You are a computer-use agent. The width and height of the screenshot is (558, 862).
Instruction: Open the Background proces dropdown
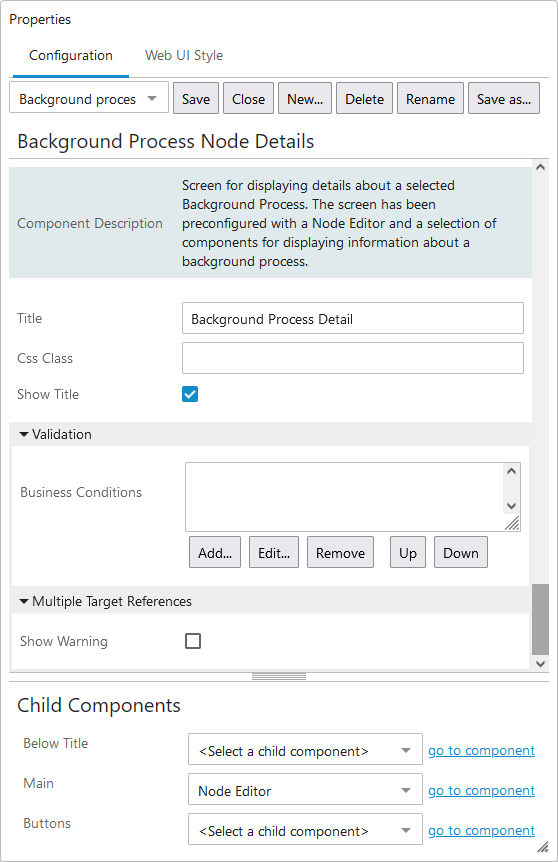pos(89,98)
